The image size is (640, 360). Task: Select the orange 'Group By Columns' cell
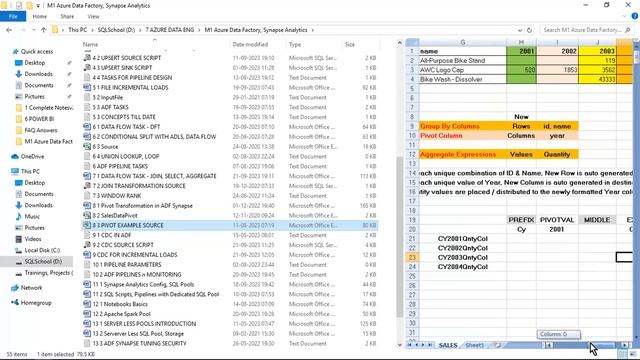(x=462, y=126)
